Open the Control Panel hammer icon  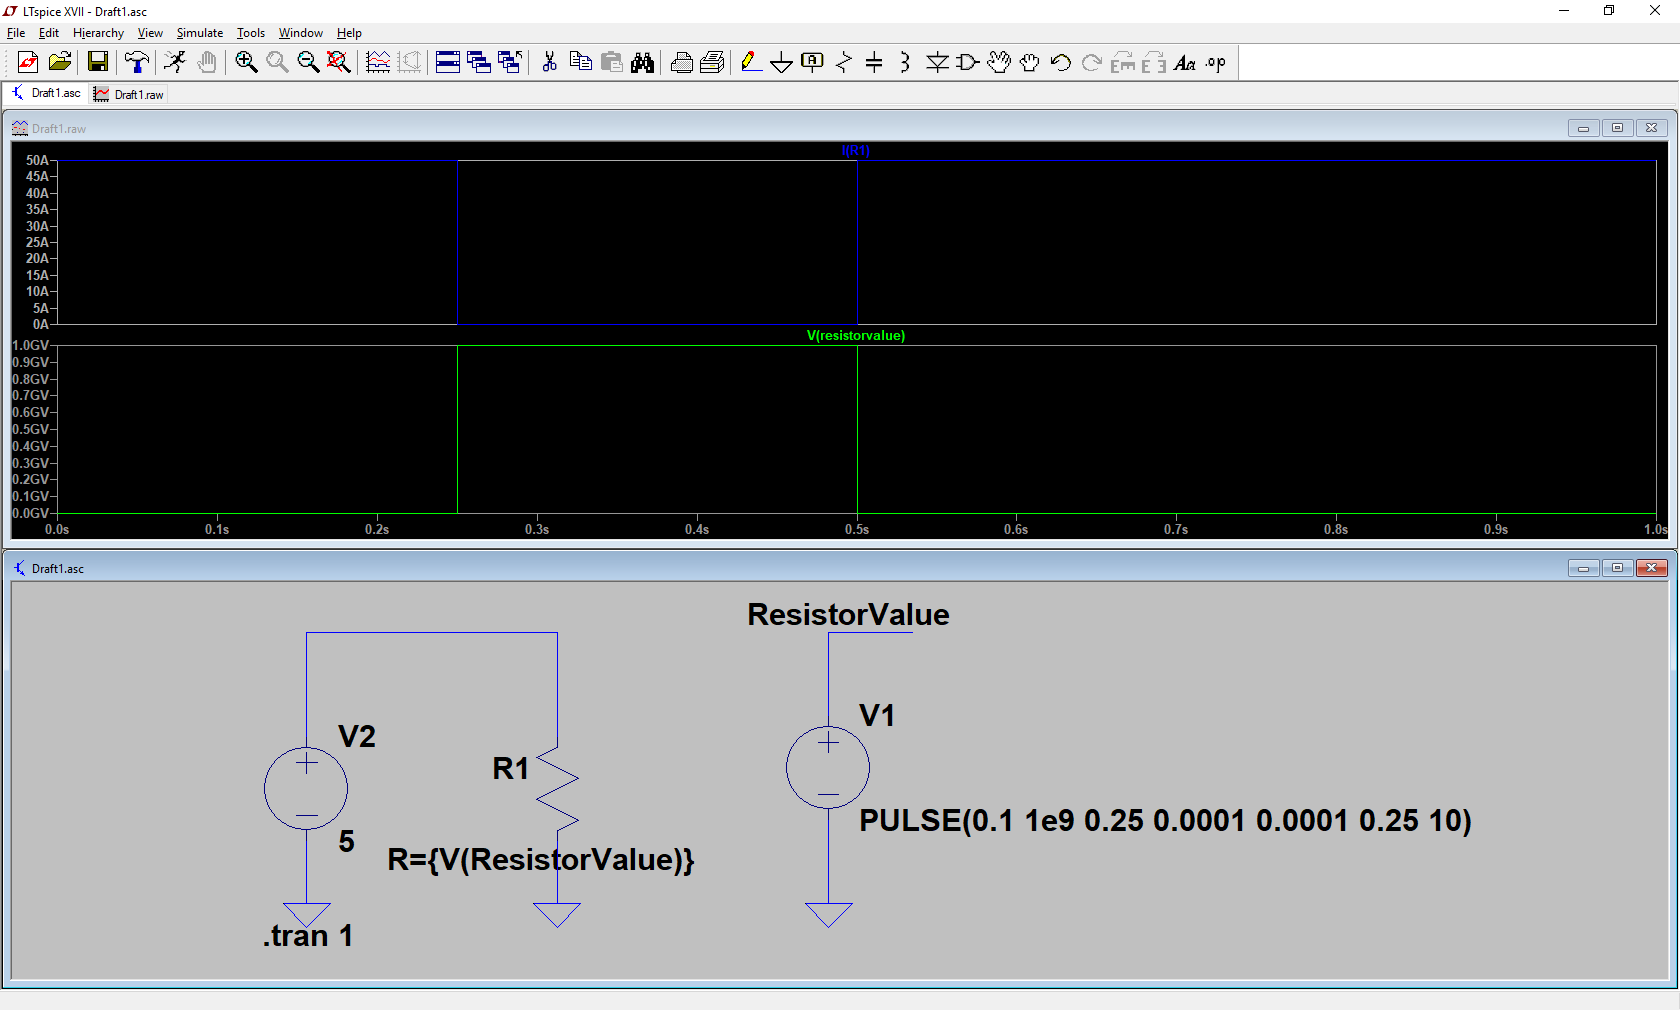(137, 62)
